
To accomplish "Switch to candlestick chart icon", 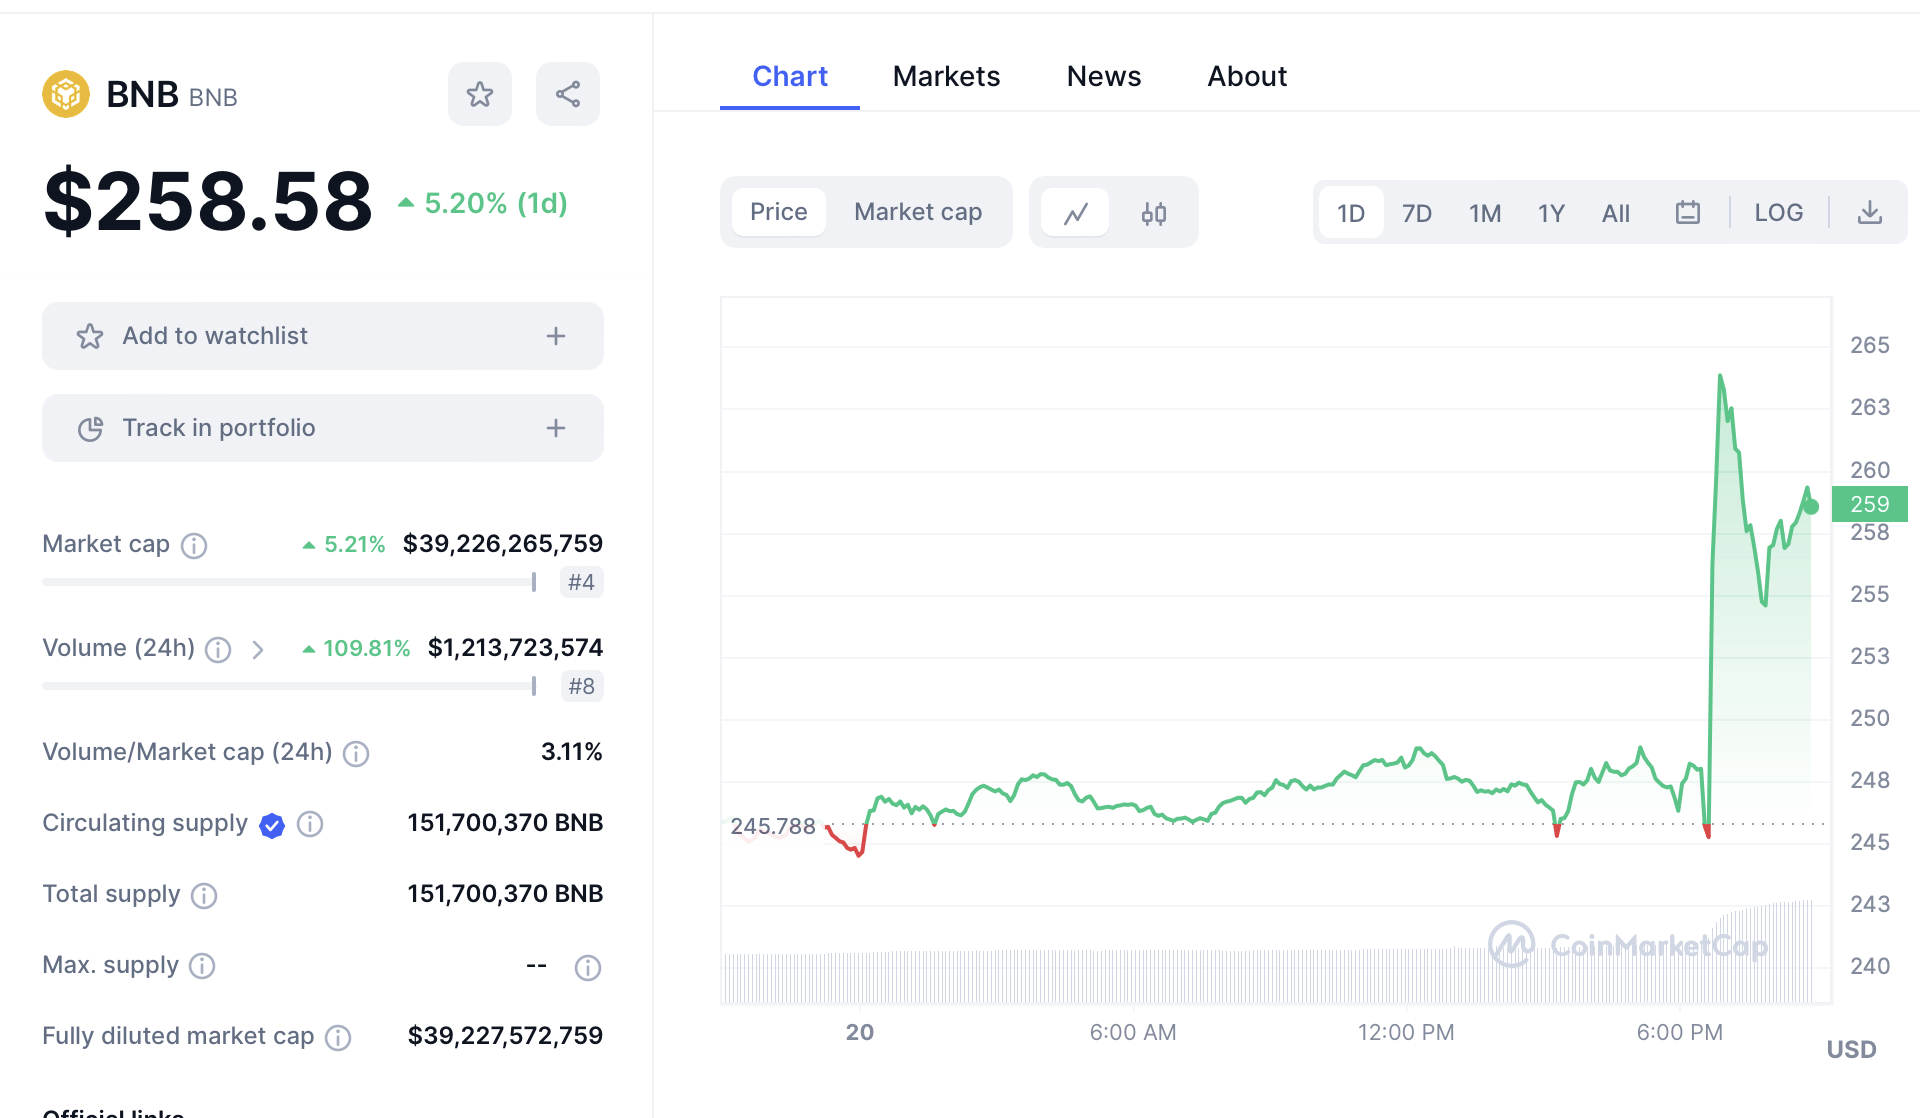I will tap(1154, 213).
